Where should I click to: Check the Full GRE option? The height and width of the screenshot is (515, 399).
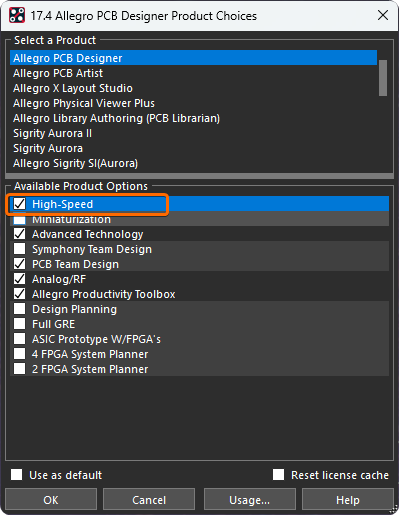click(20, 324)
